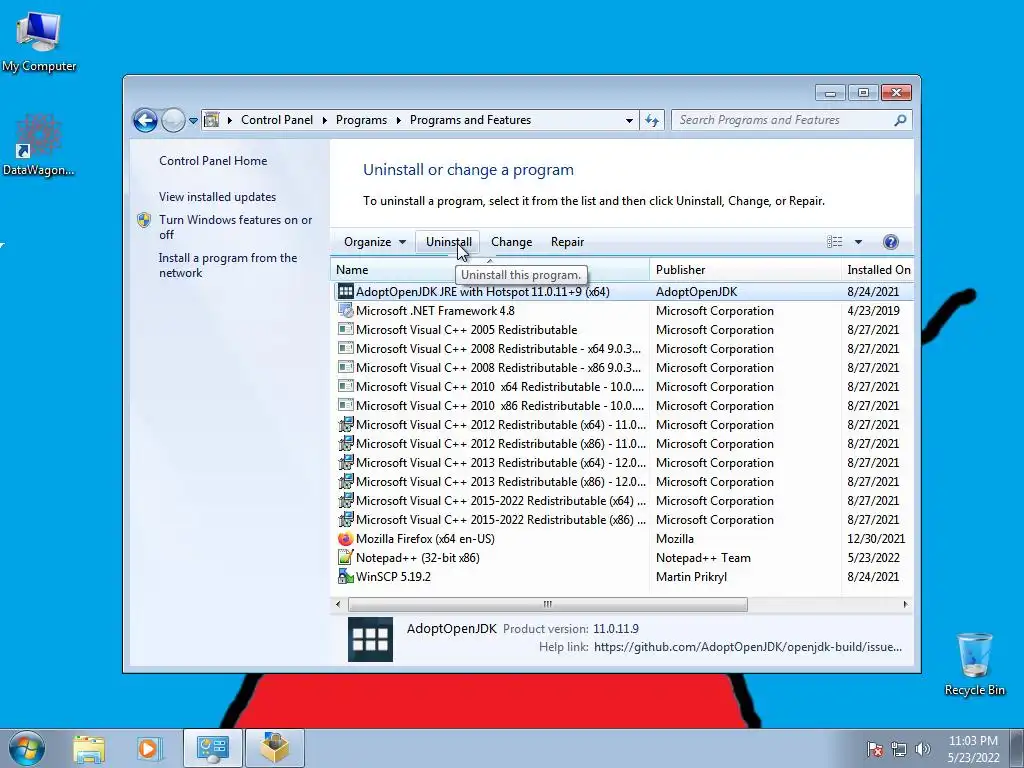This screenshot has height=768, width=1024.
Task: Open the DataWagon desktop shortcut
Action: point(39,146)
